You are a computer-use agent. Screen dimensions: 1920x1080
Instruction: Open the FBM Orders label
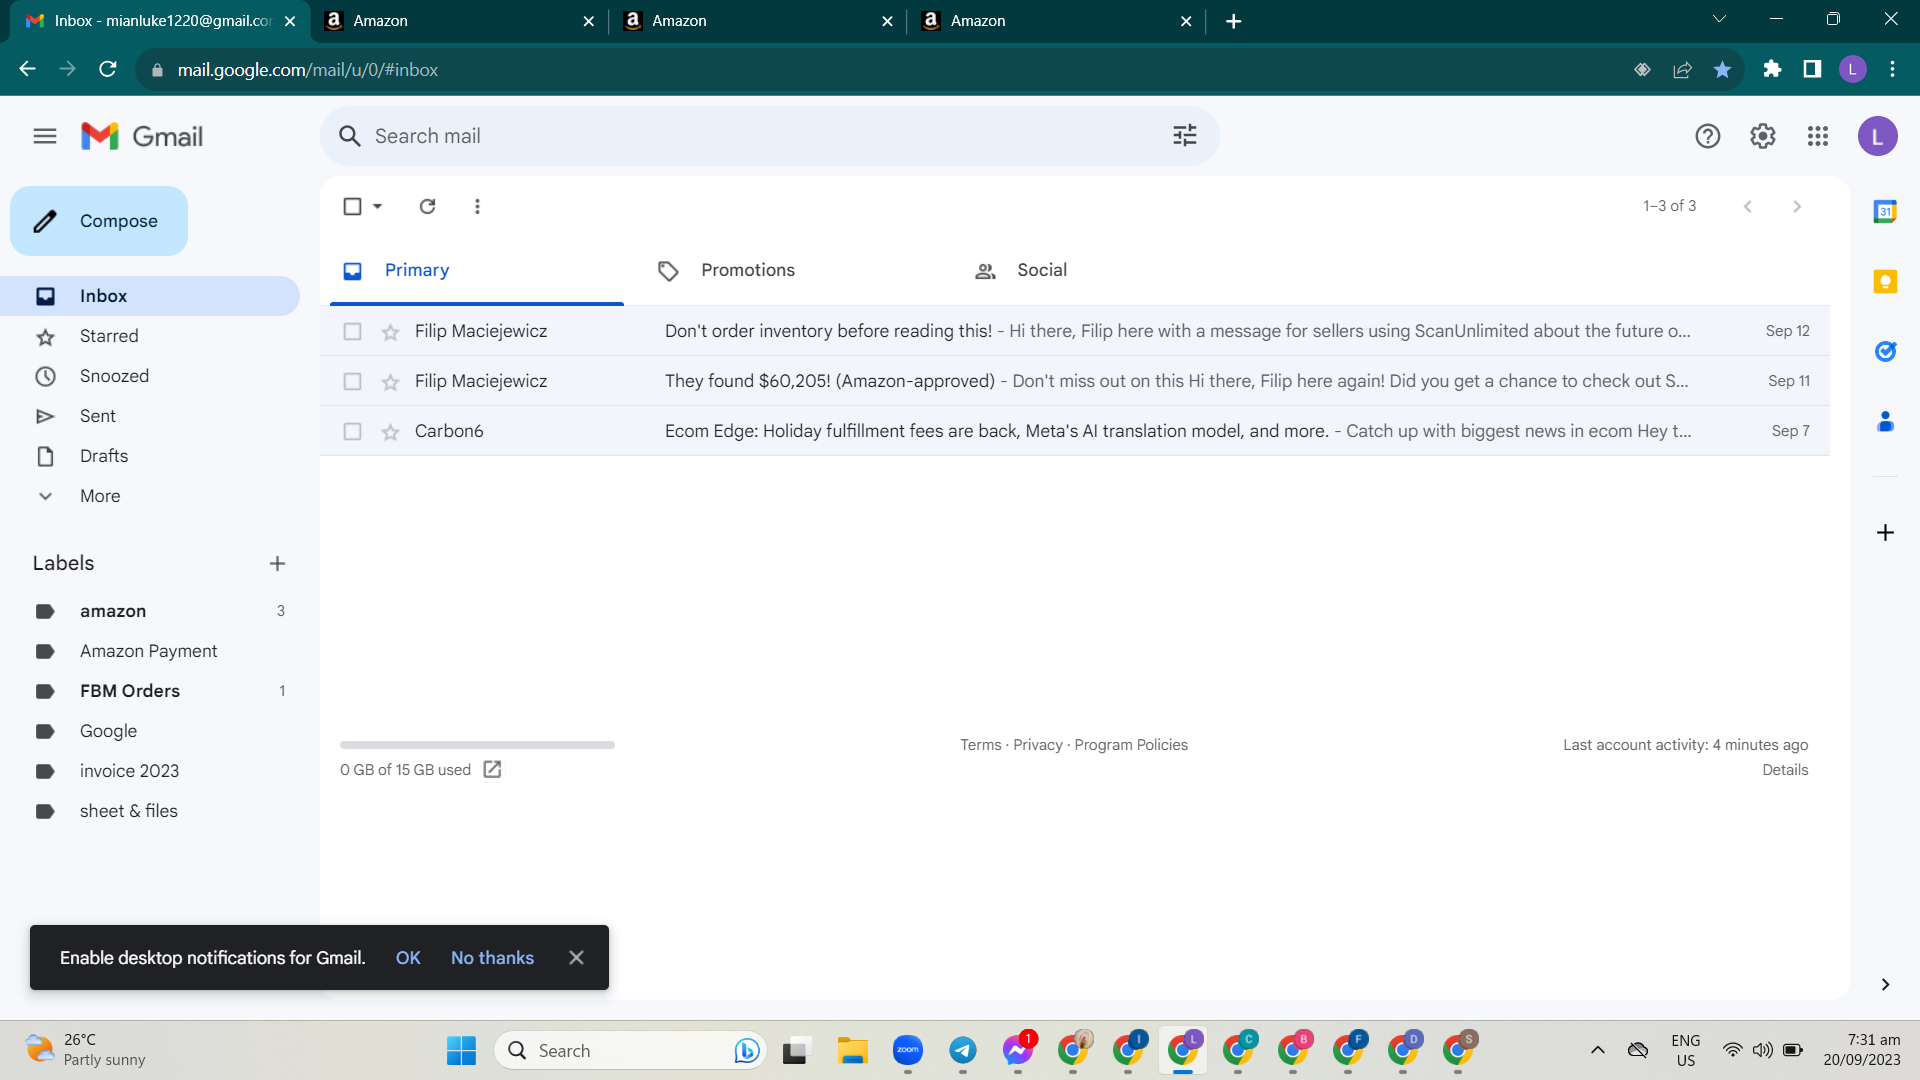[x=150, y=691]
